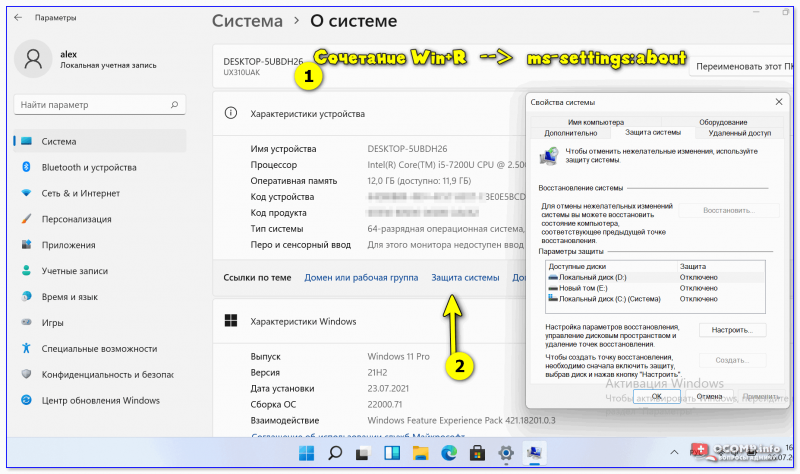Open Центр обновления Windows section
Viewport: 800px width, 474px height.
(x=100, y=401)
